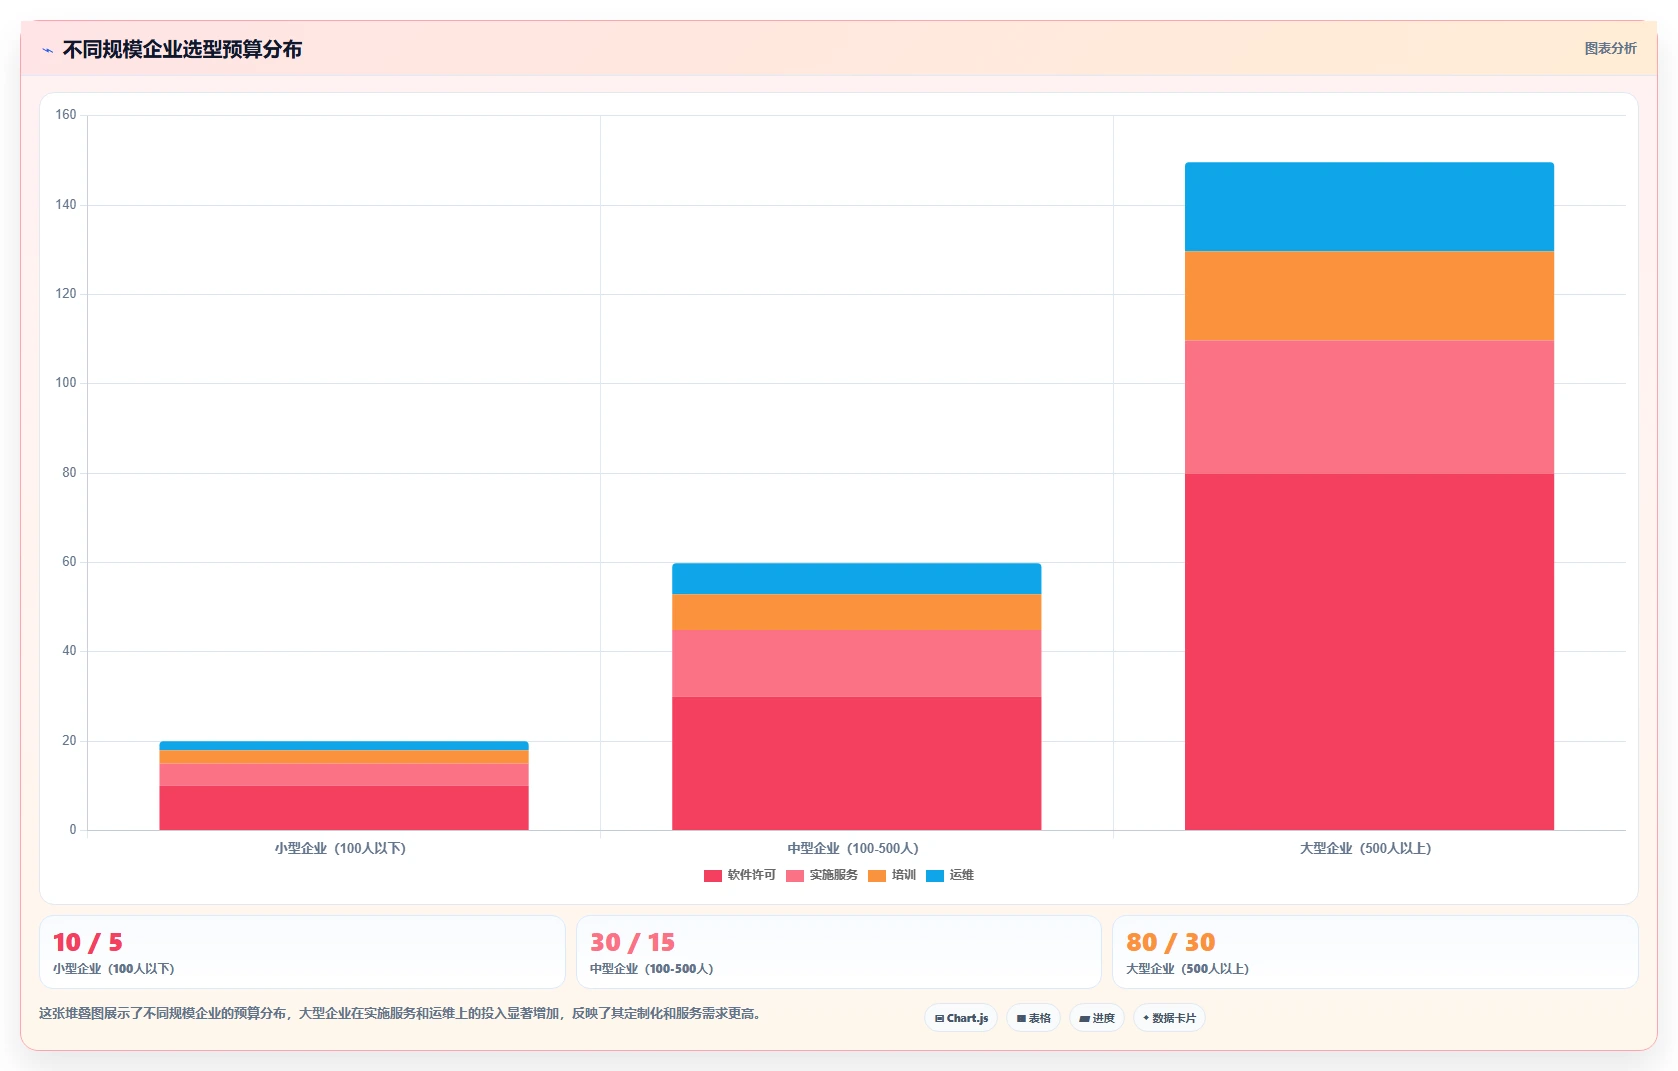
Task: Toggle the 培训 legend item
Action: [x=892, y=875]
